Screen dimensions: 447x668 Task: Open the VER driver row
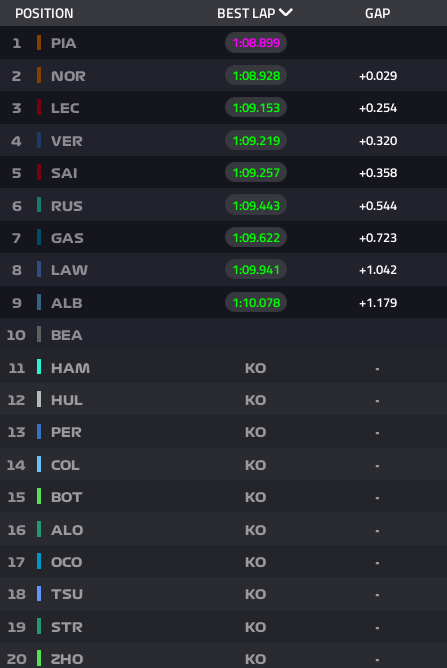[223, 140]
